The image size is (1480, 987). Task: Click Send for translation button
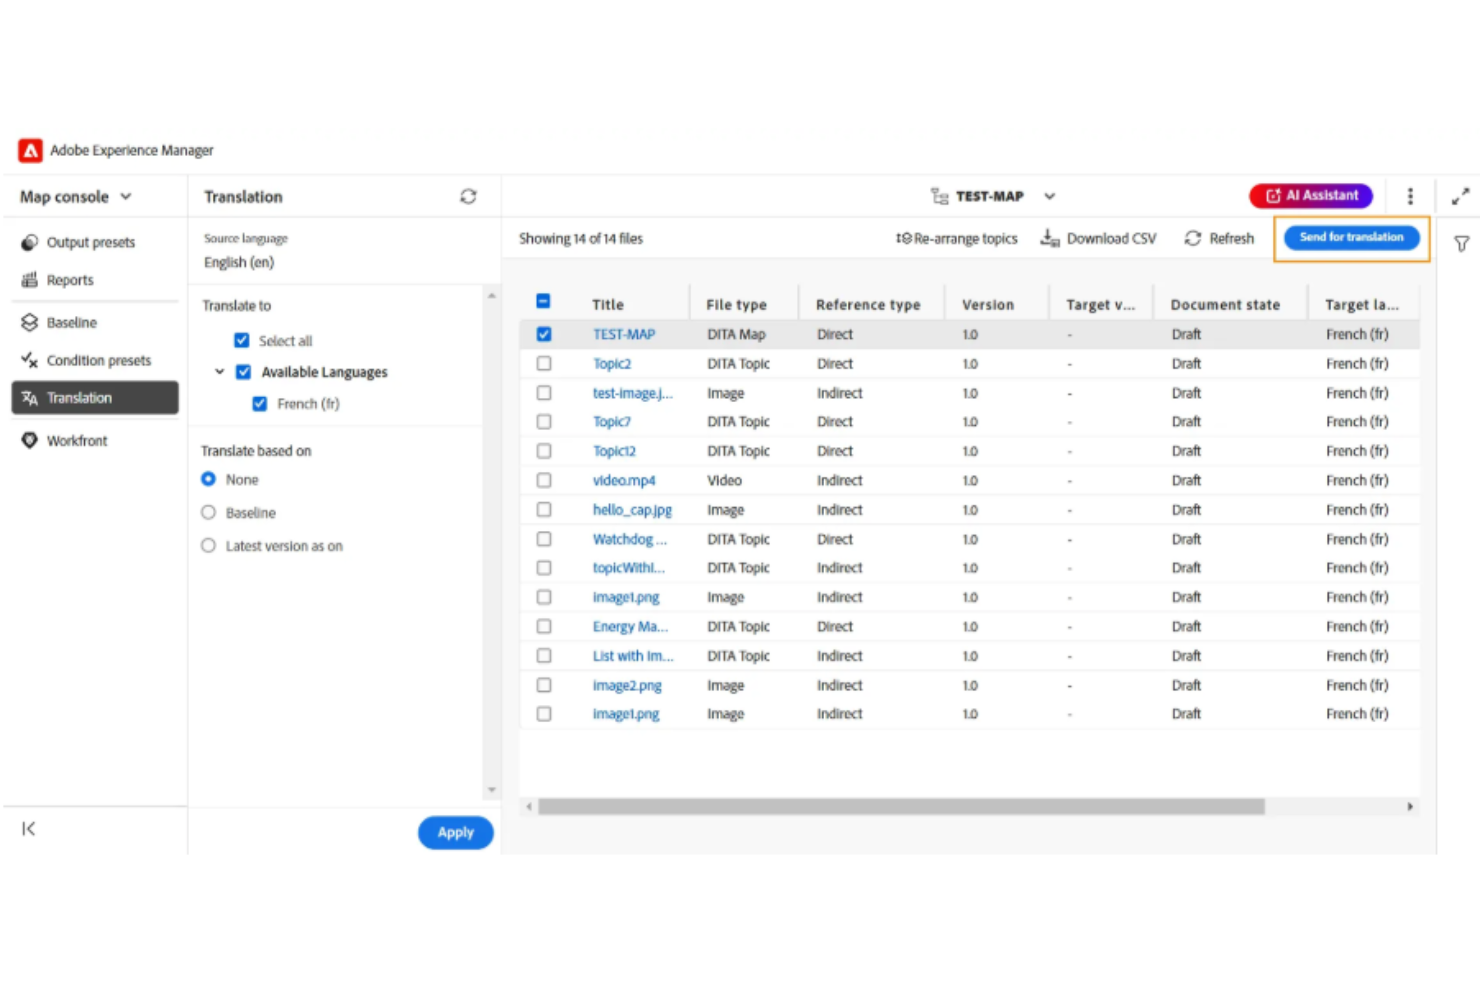pyautogui.click(x=1351, y=237)
